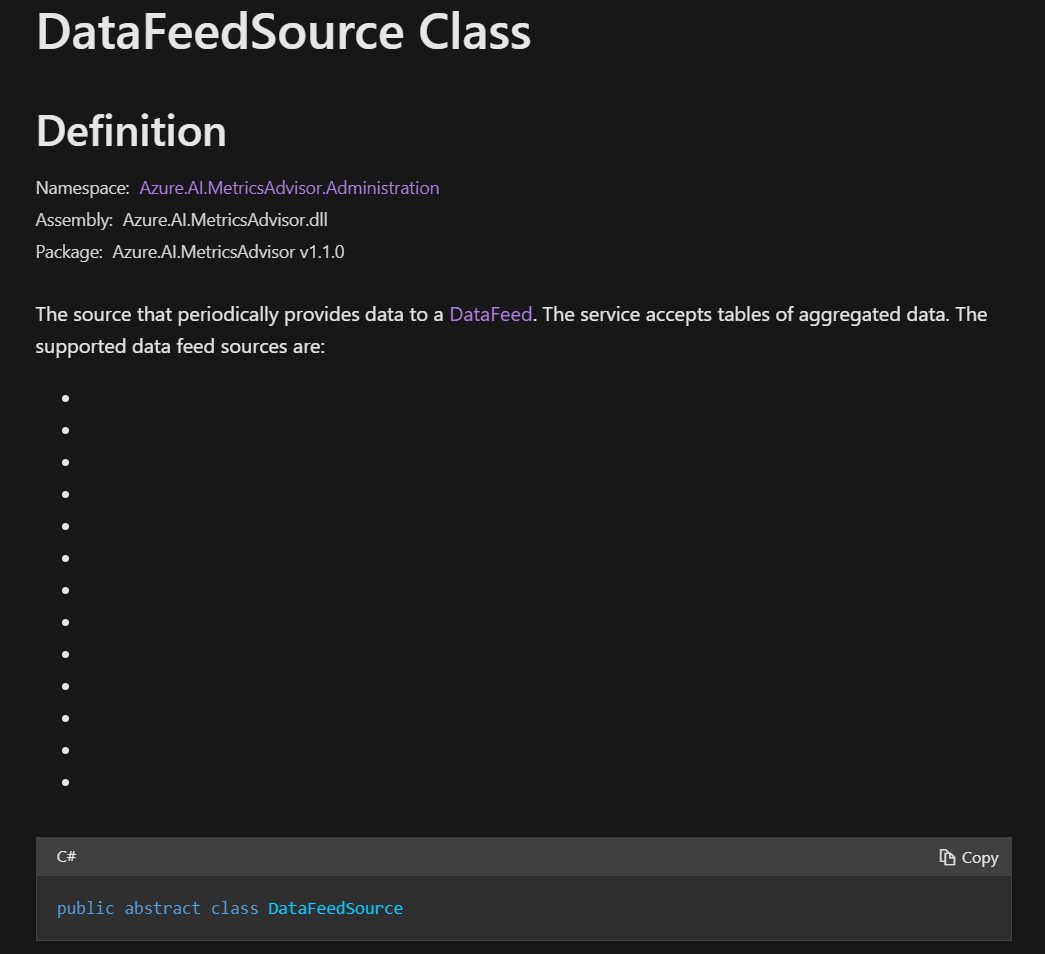Open the Azure.AI.MetricsAdvisor.Administration namespace link
Screen dimensions: 1045x954
pos(289,188)
